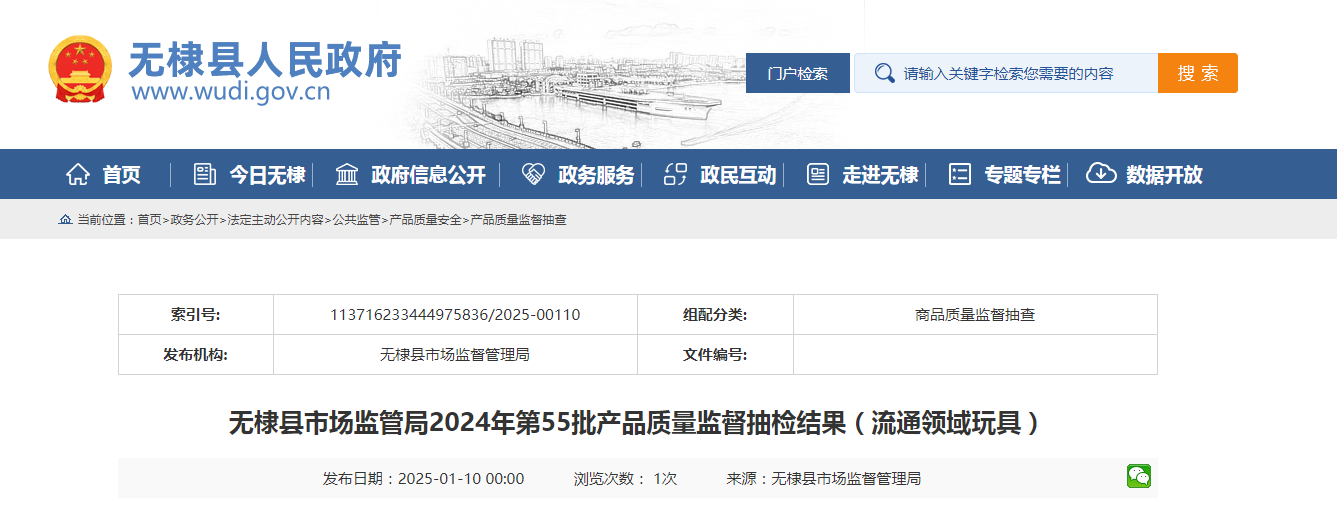Go to 法定主动公开内容 in the breadcrumb
This screenshot has width=1337, height=517.
coord(275,219)
